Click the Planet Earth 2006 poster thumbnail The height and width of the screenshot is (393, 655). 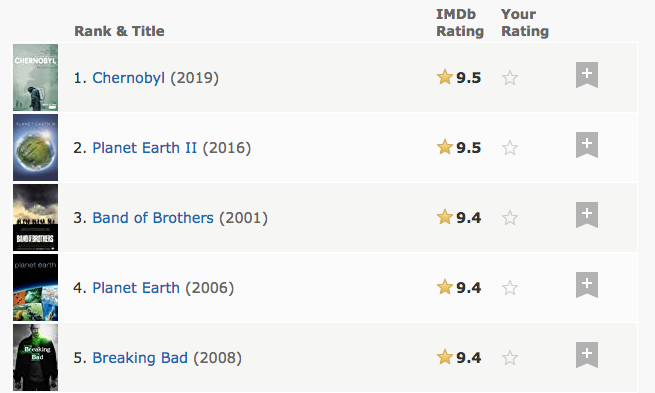point(36,287)
